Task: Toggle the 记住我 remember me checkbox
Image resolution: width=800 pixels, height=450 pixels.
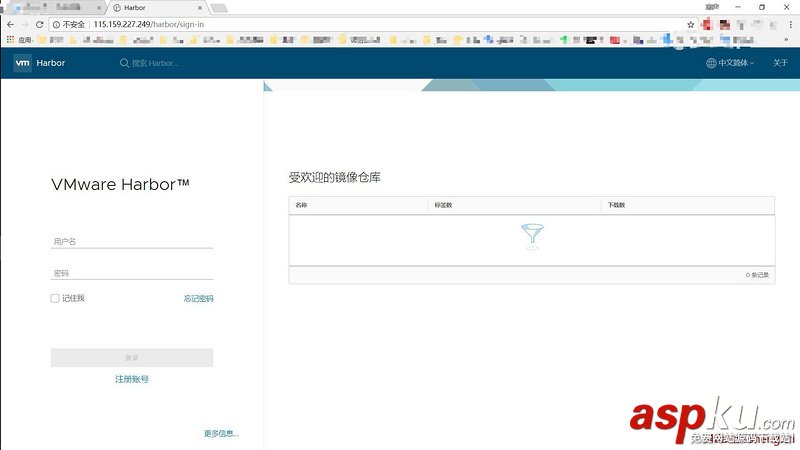Action: (x=55, y=298)
